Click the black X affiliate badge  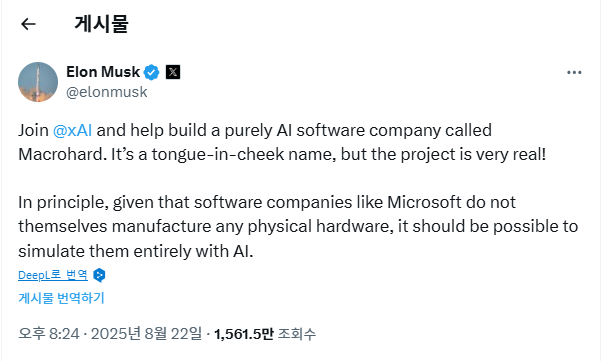173,72
